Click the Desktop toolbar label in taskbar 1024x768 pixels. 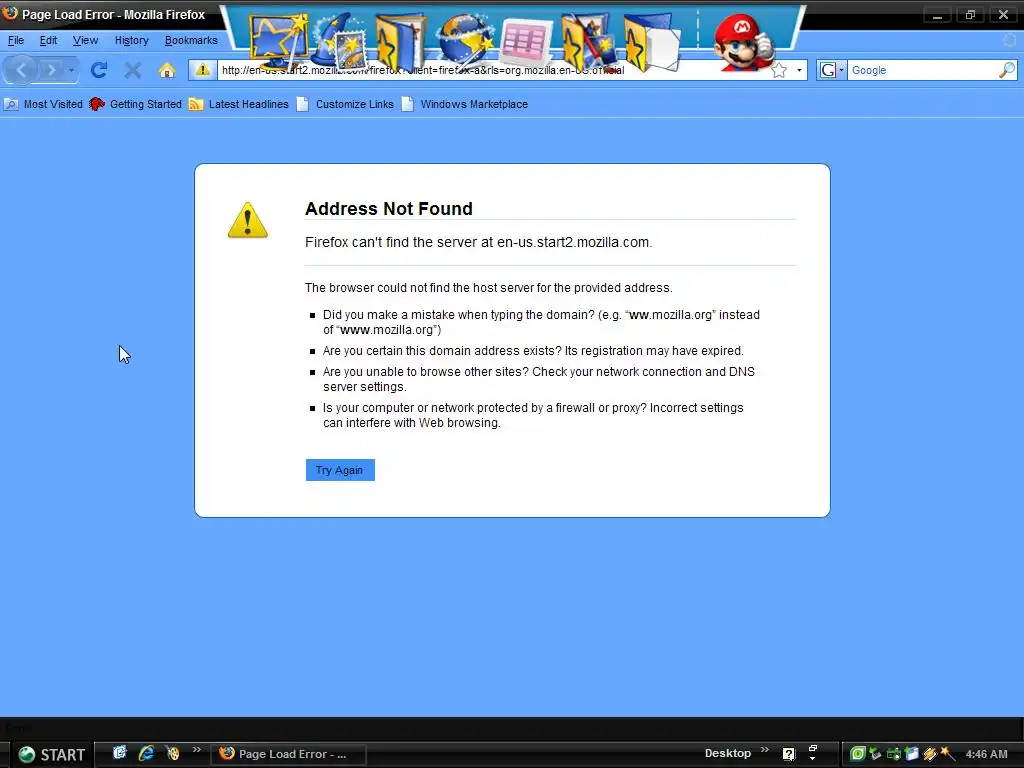tap(728, 754)
